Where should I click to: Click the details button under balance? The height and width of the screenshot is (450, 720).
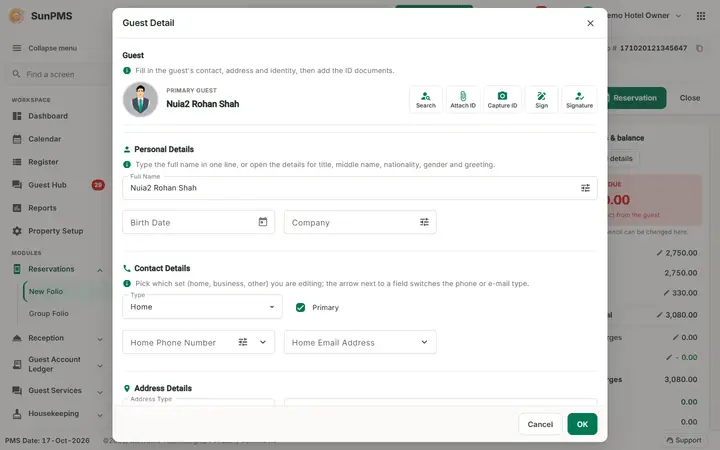[621, 158]
